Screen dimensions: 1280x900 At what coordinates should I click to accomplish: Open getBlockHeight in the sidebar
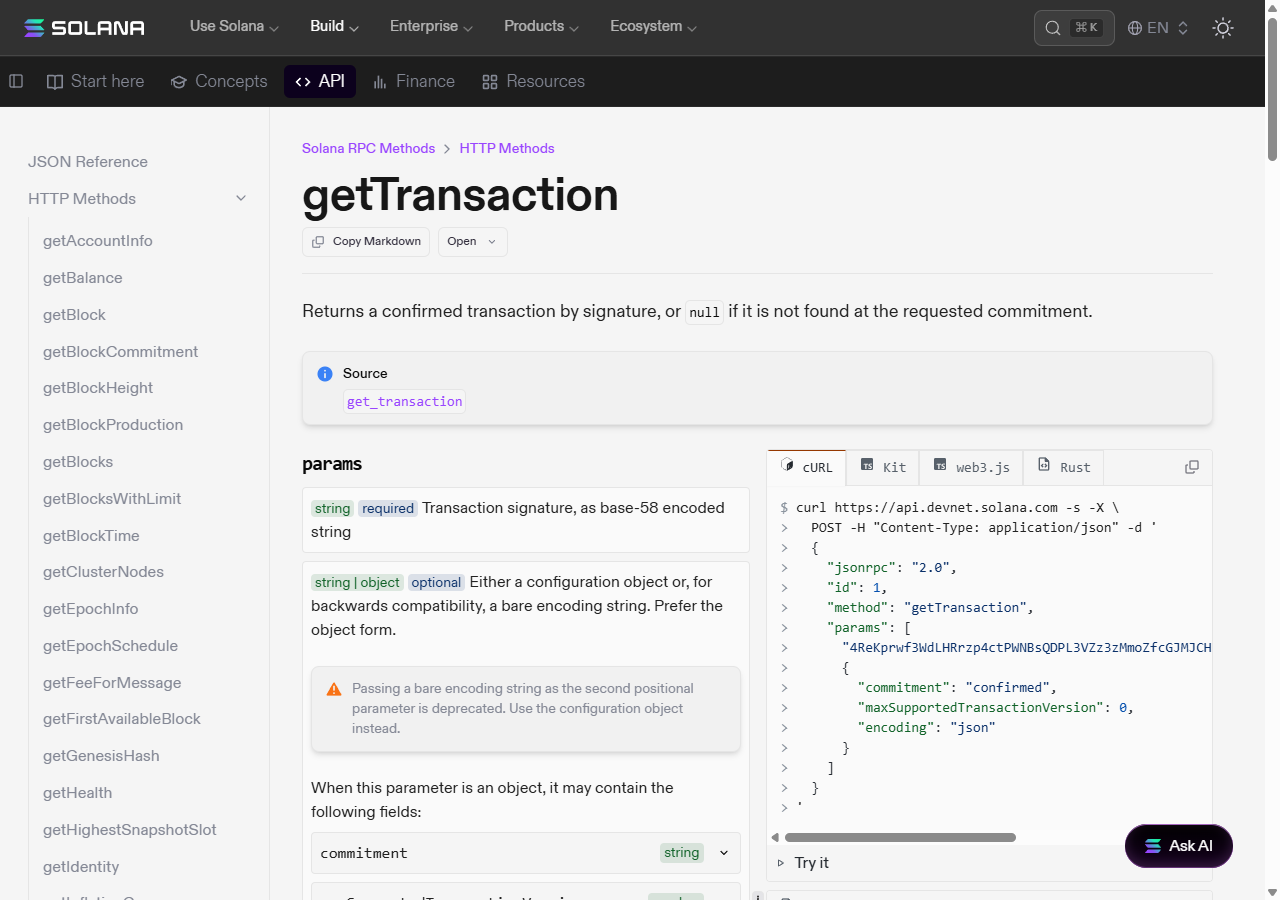[98, 388]
